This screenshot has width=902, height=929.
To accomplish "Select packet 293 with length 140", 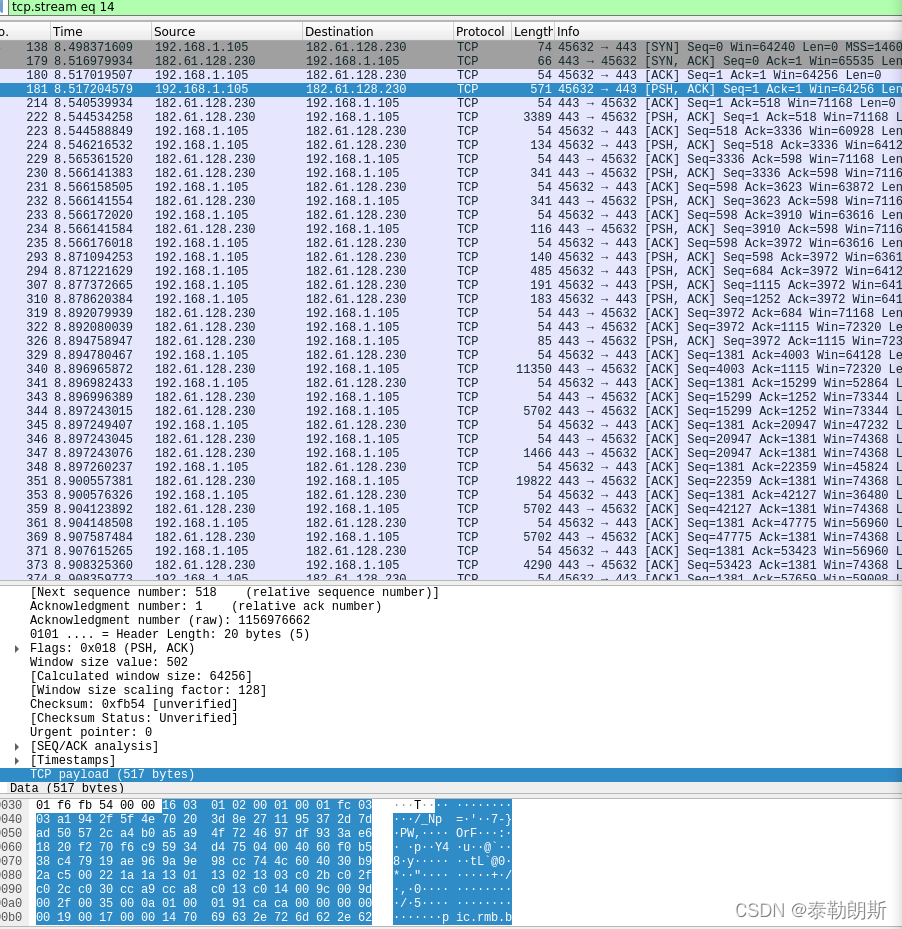I will (x=451, y=257).
